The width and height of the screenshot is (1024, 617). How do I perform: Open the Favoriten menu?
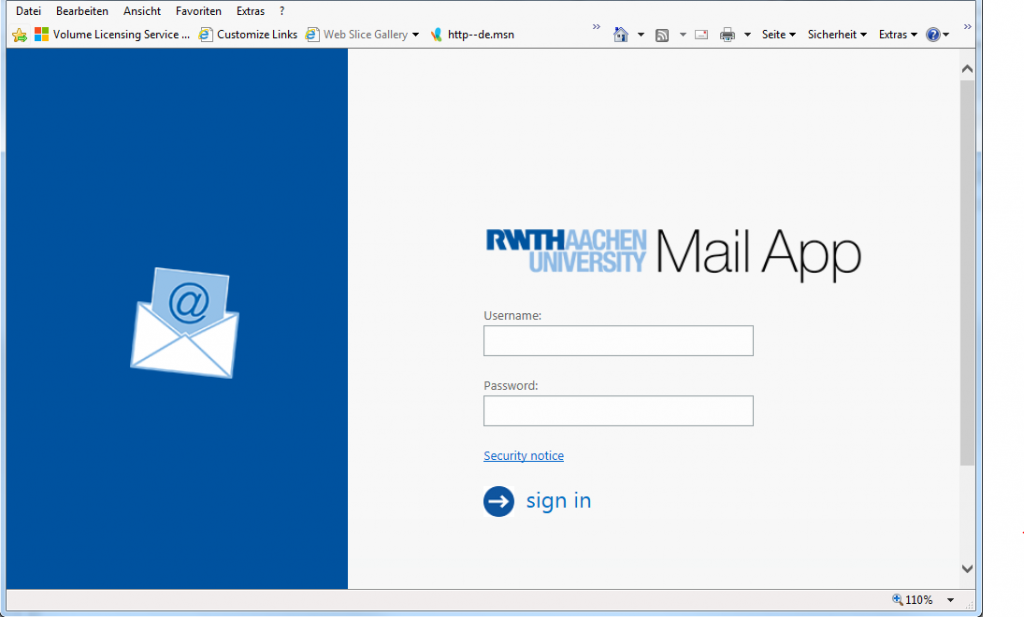tap(198, 11)
